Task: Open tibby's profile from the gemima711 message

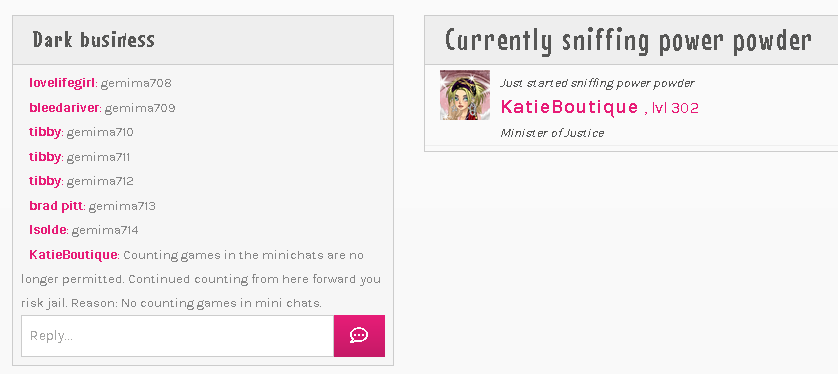Action: click(45, 157)
